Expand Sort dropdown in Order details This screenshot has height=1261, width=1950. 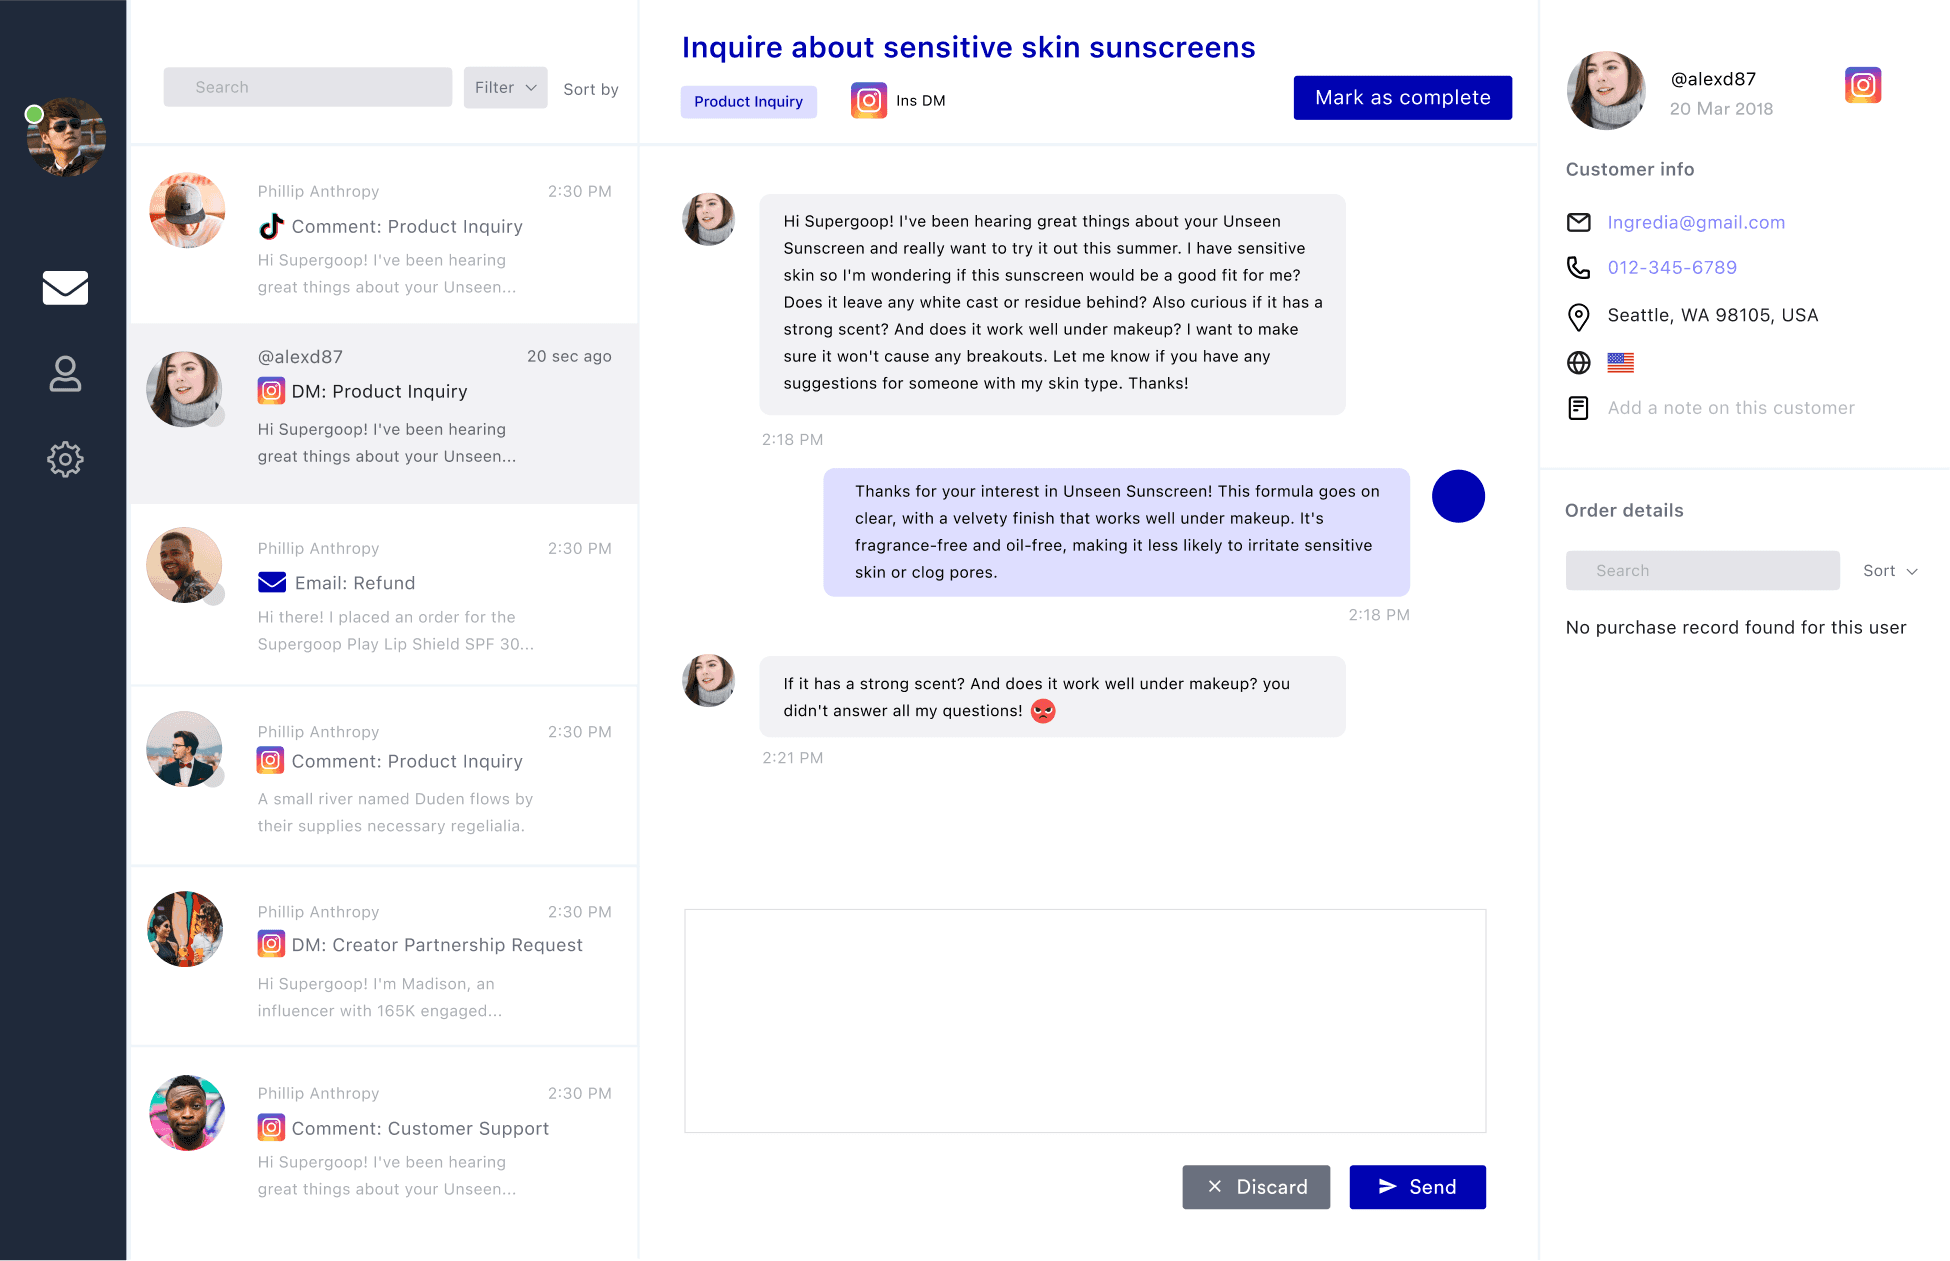coord(1889,571)
